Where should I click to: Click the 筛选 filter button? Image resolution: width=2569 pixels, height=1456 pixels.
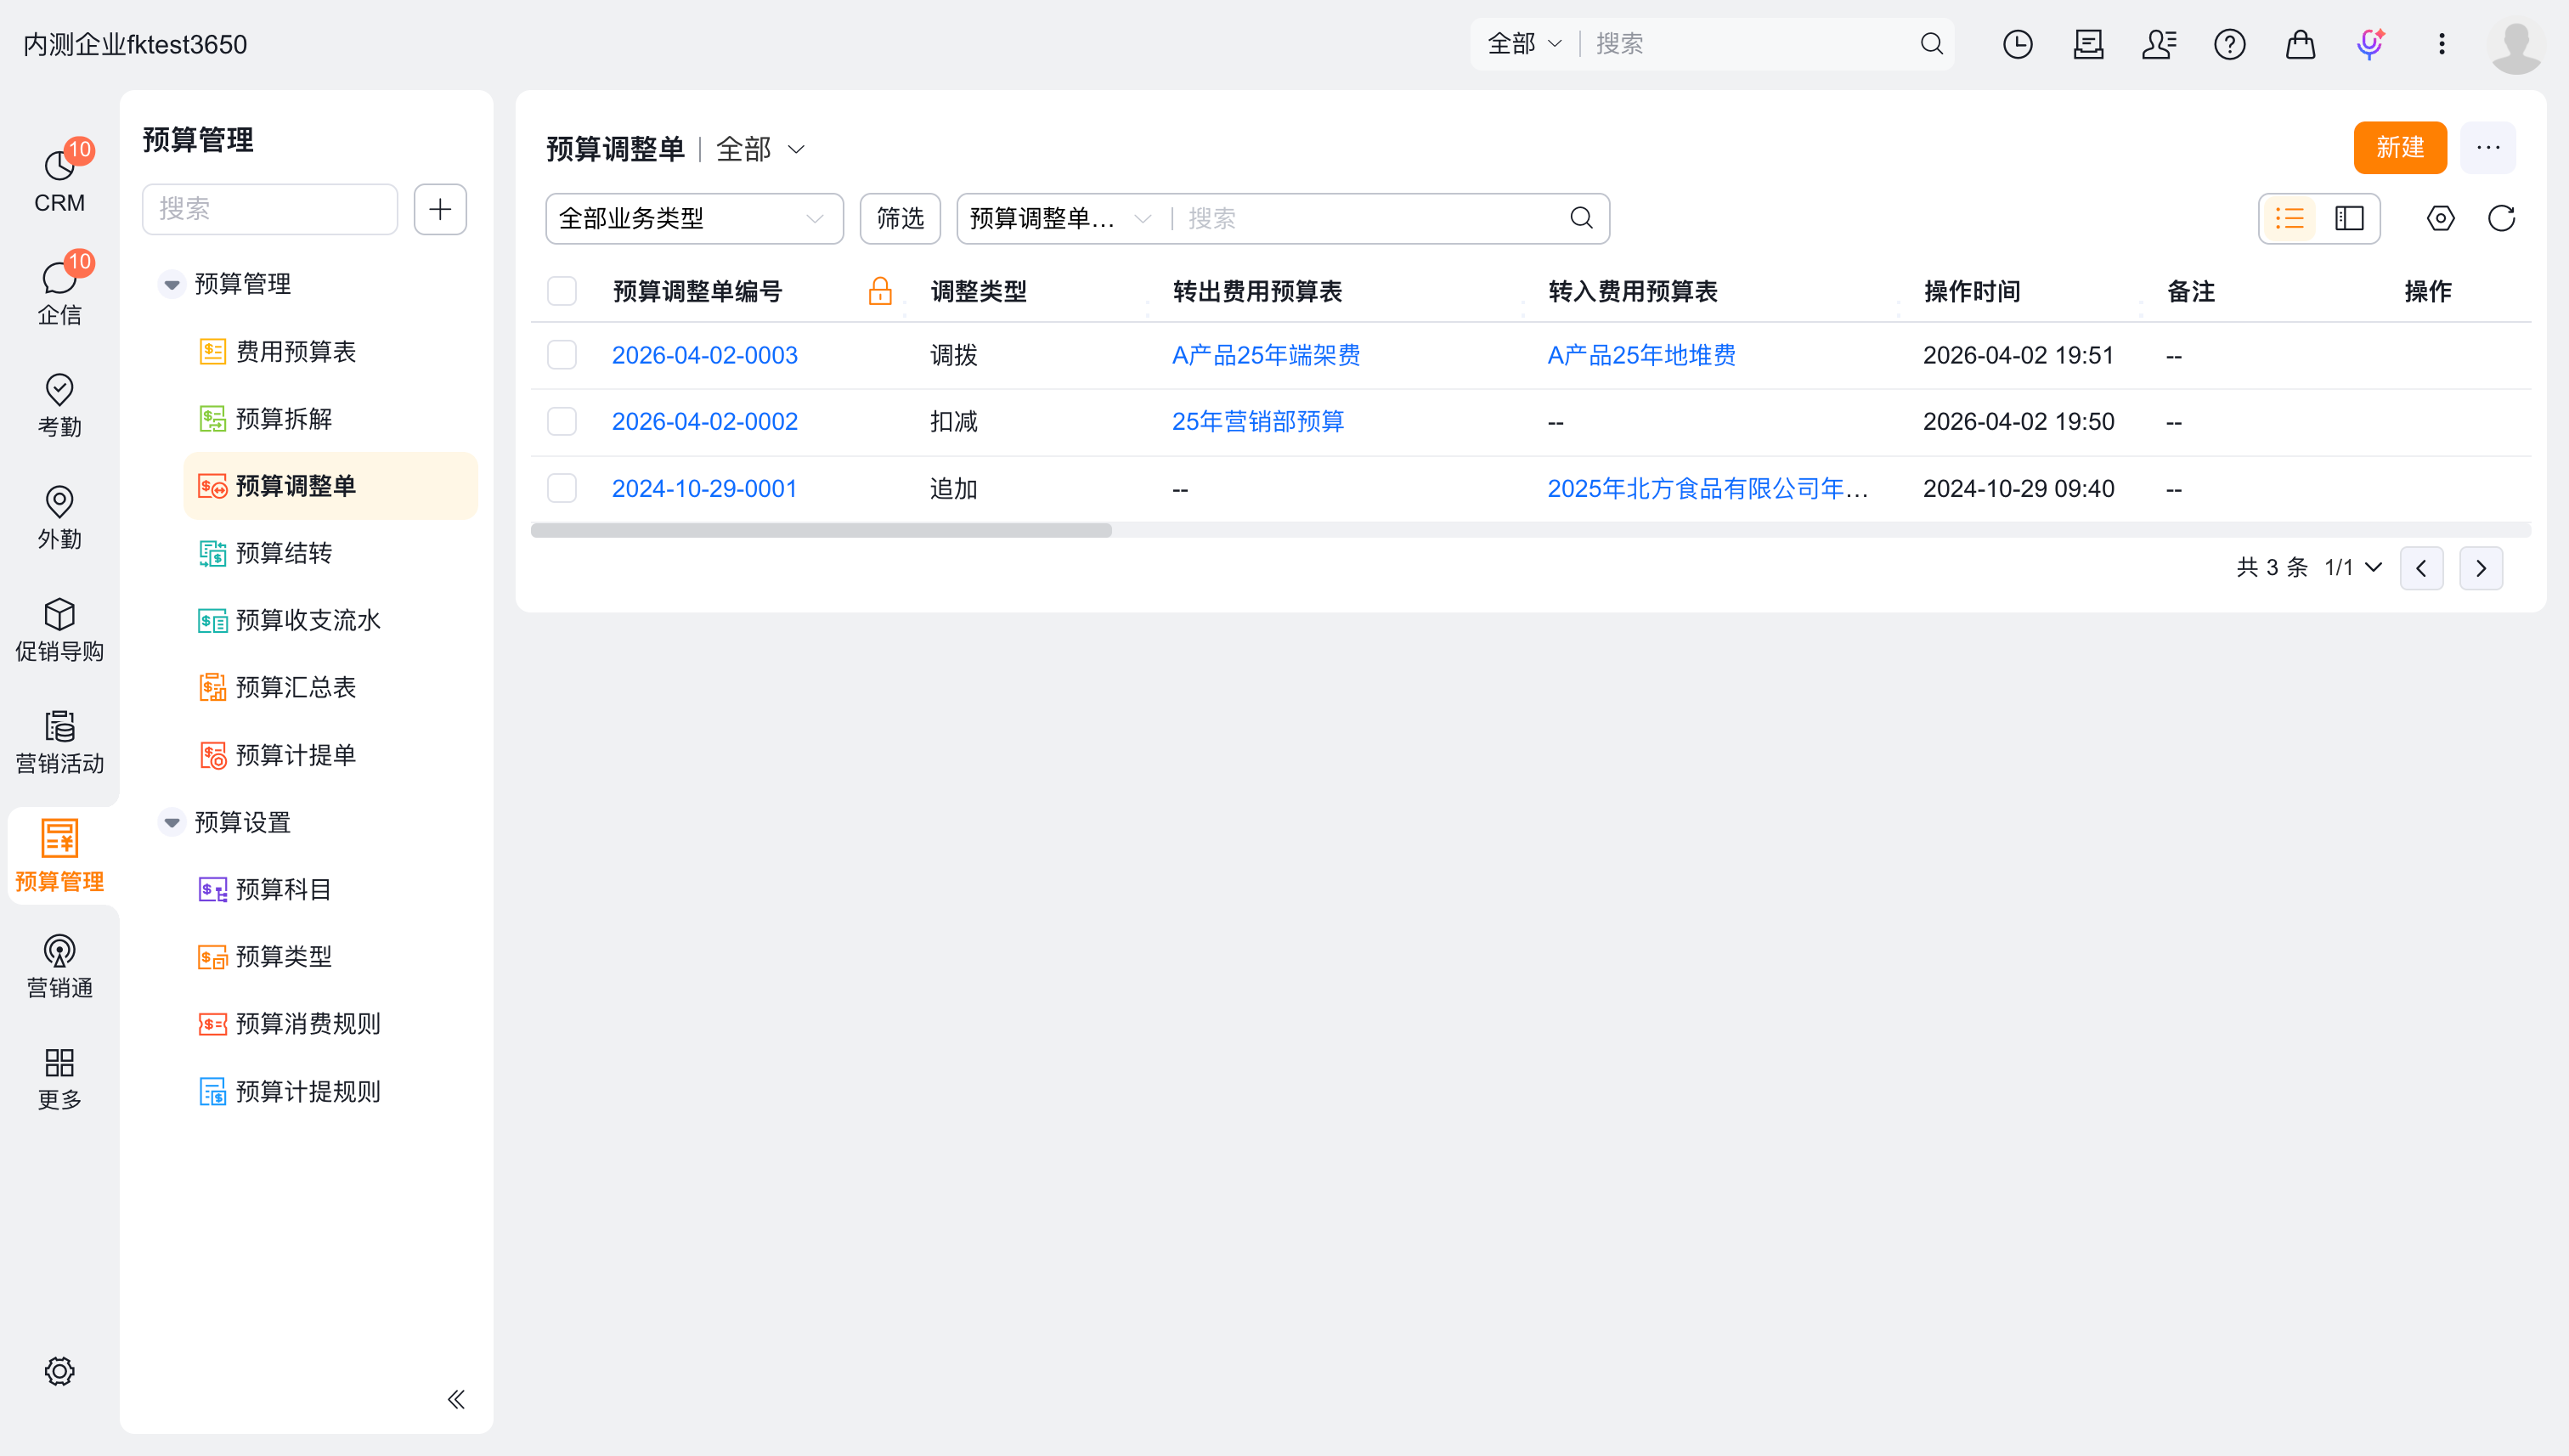tap(900, 218)
